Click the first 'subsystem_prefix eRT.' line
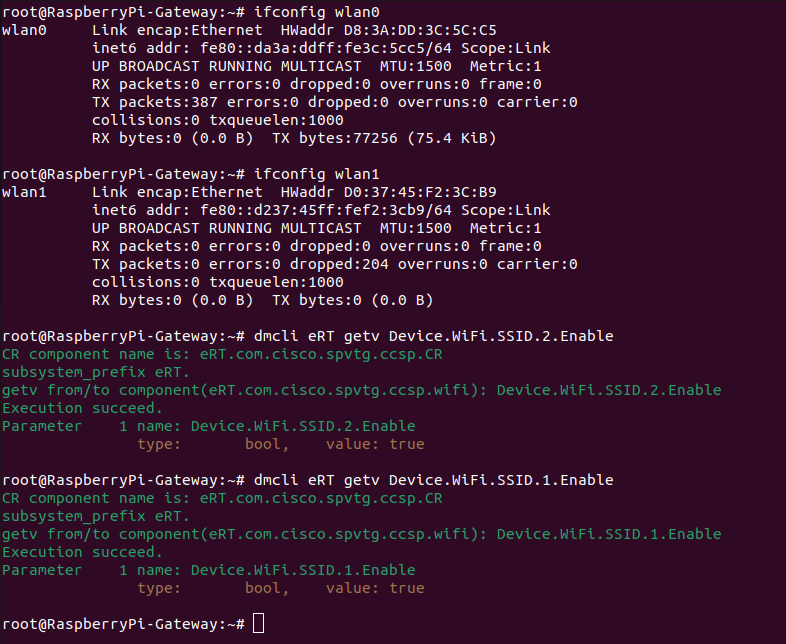This screenshot has height=644, width=786. (96, 372)
